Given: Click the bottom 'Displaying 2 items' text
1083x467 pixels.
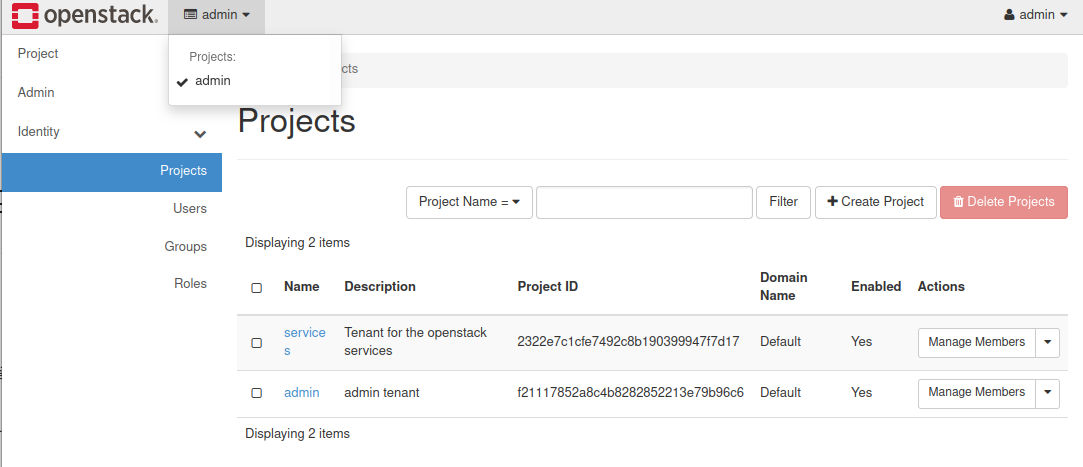Looking at the screenshot, I should coord(298,434).
